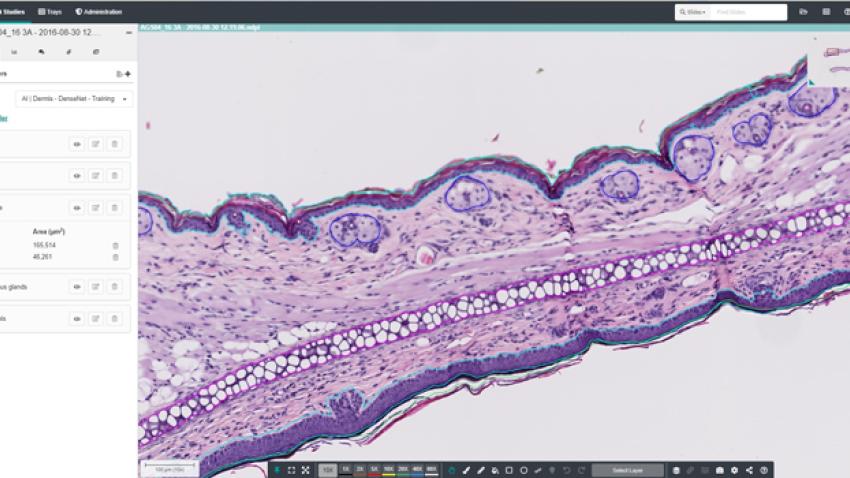Viewport: 850px width, 478px height.
Task: Open the Select Layer dropdown
Action: (x=626, y=470)
